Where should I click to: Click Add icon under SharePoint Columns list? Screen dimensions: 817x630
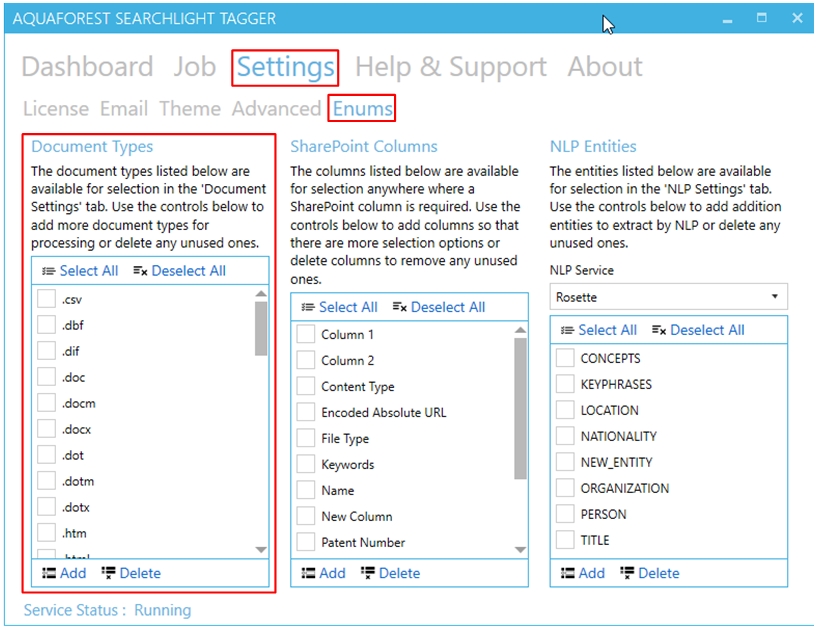[308, 573]
